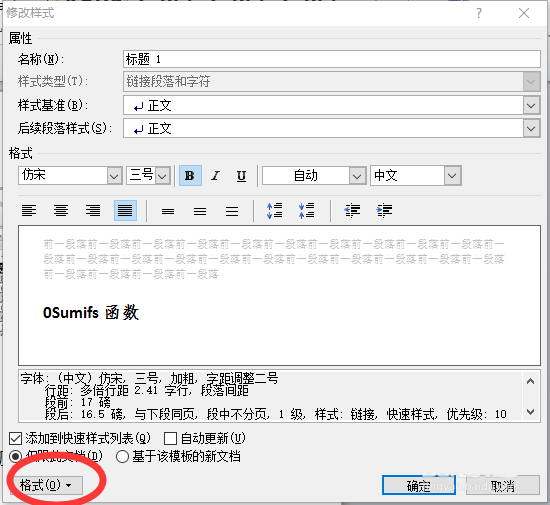Increase indent icon
This screenshot has width=550, height=505.
click(x=384, y=211)
